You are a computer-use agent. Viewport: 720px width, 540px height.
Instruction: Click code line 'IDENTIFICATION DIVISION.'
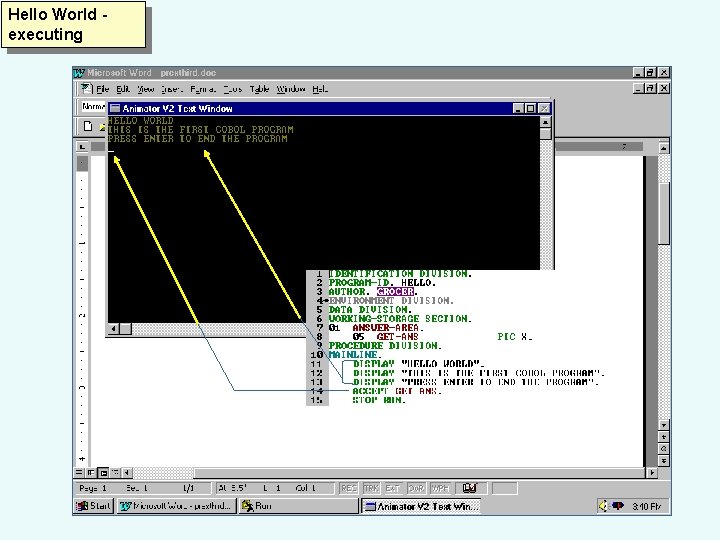tap(400, 274)
